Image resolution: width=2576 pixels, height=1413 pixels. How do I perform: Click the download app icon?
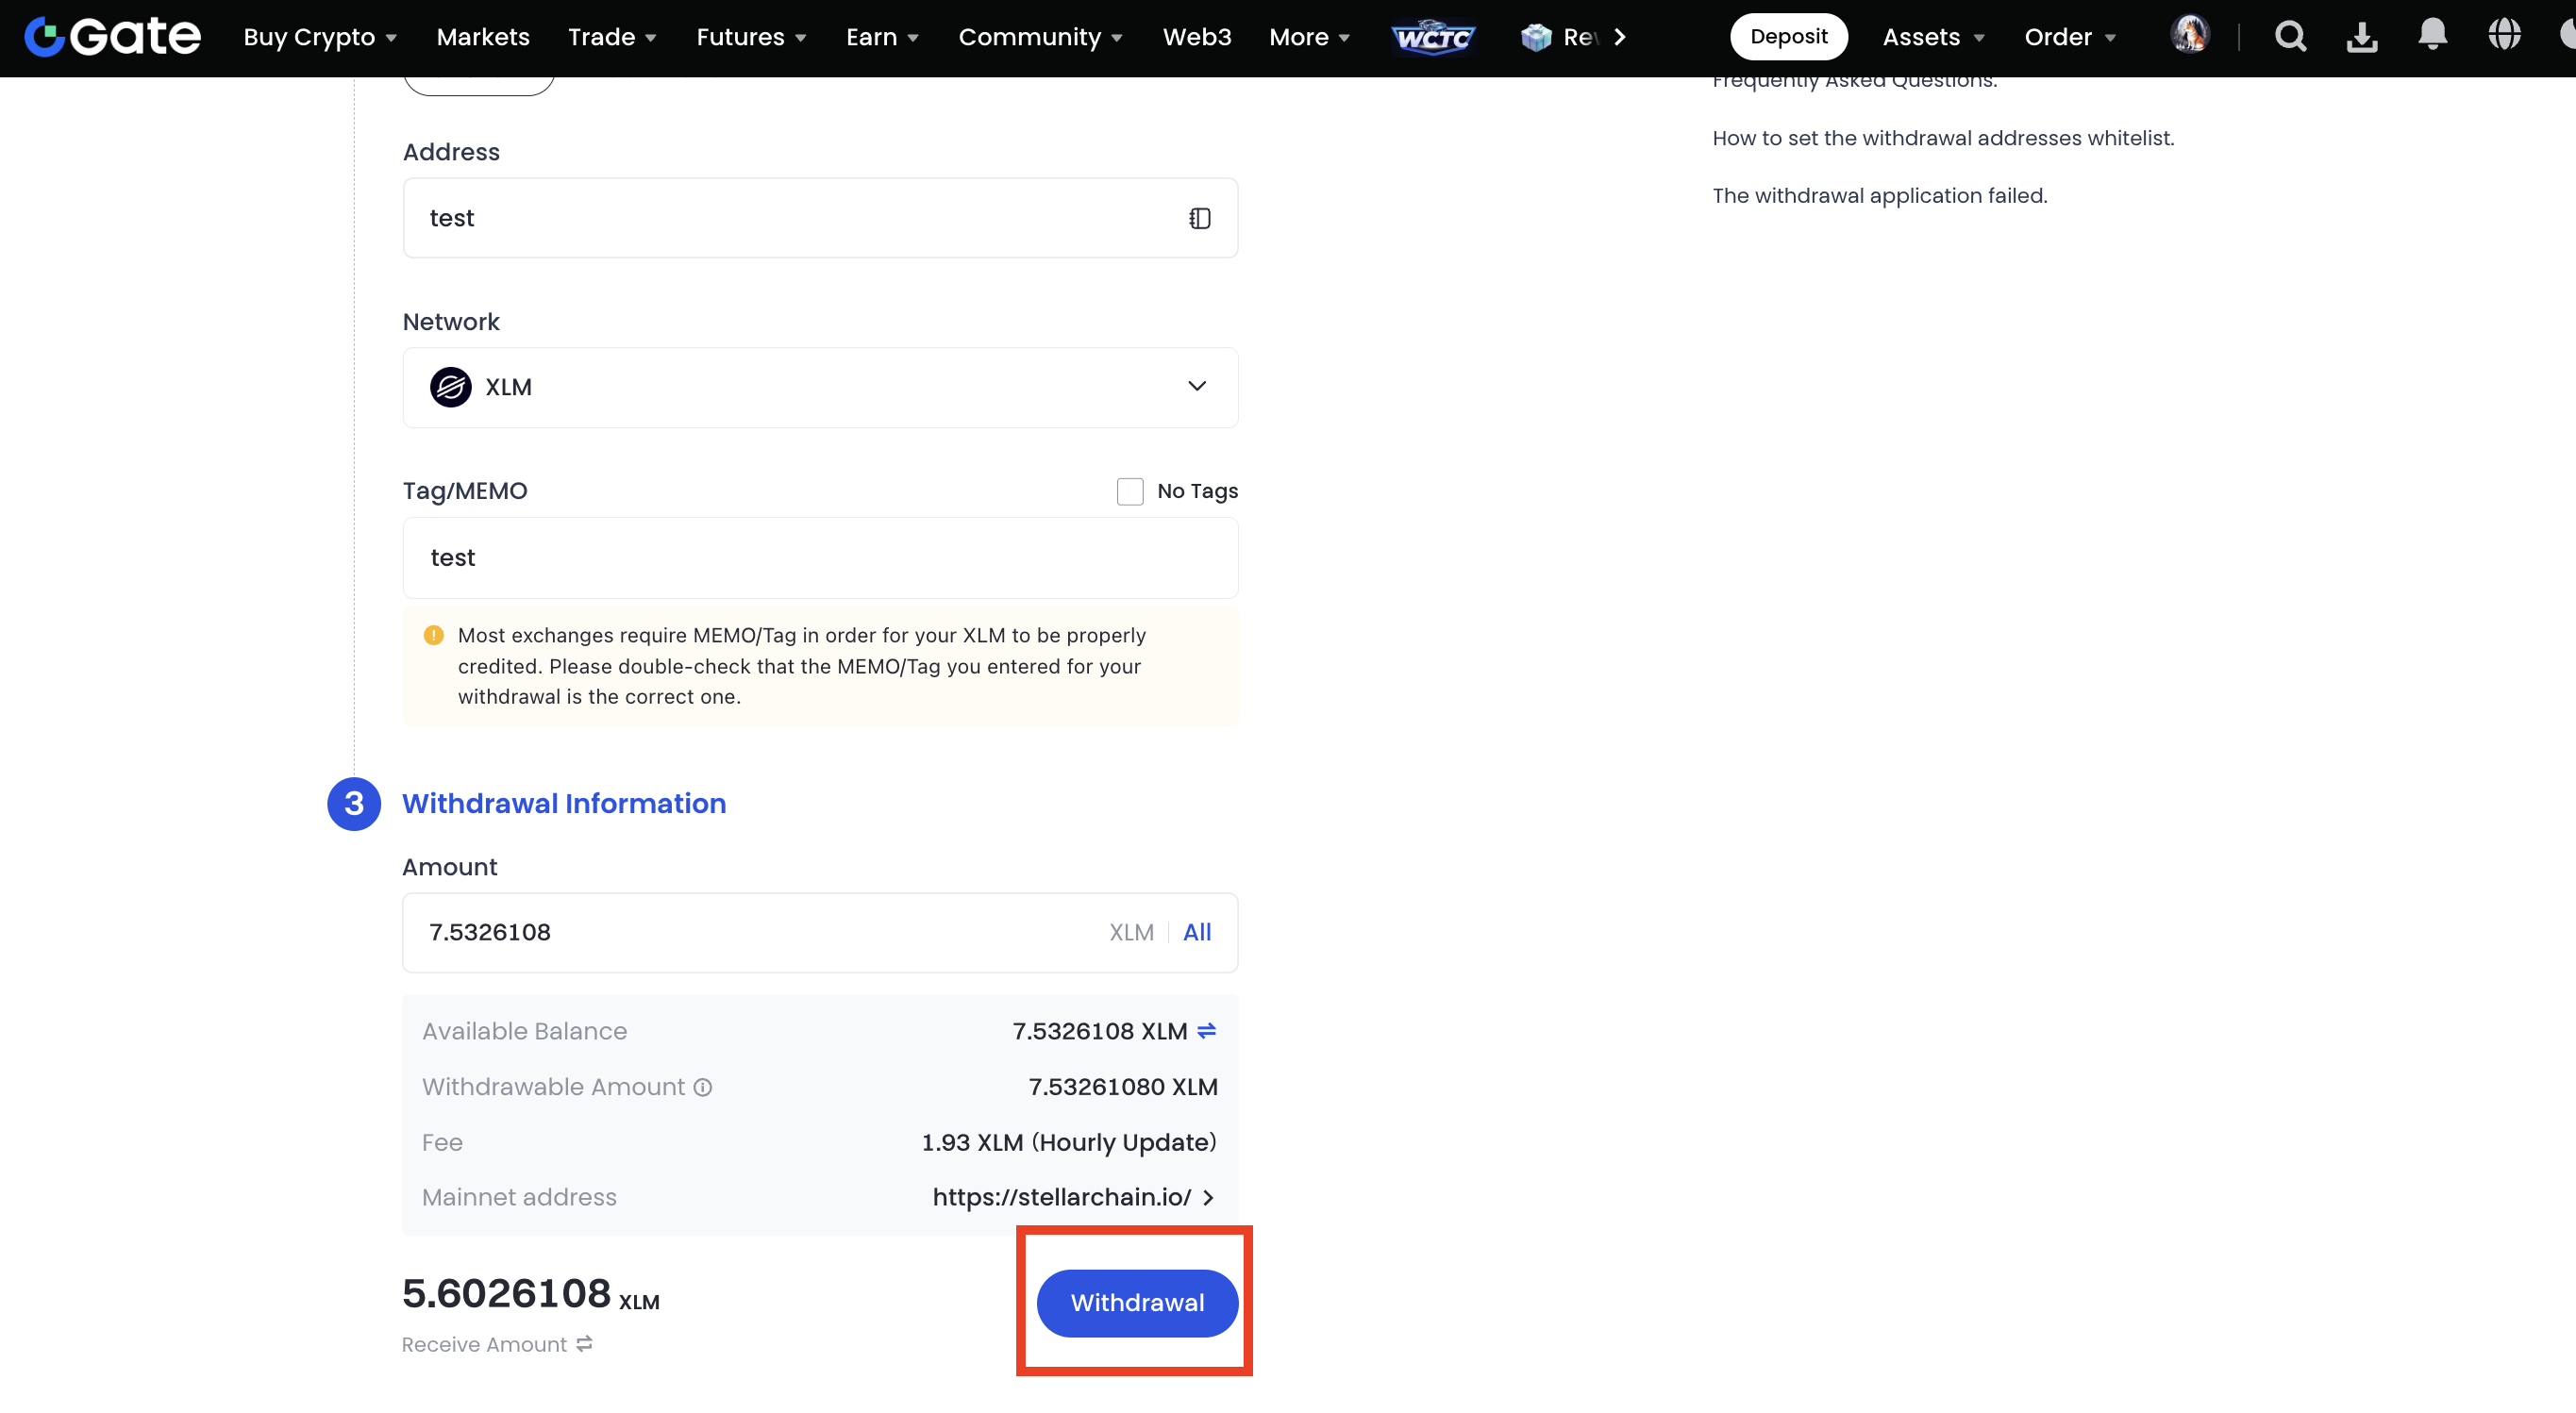[2361, 37]
